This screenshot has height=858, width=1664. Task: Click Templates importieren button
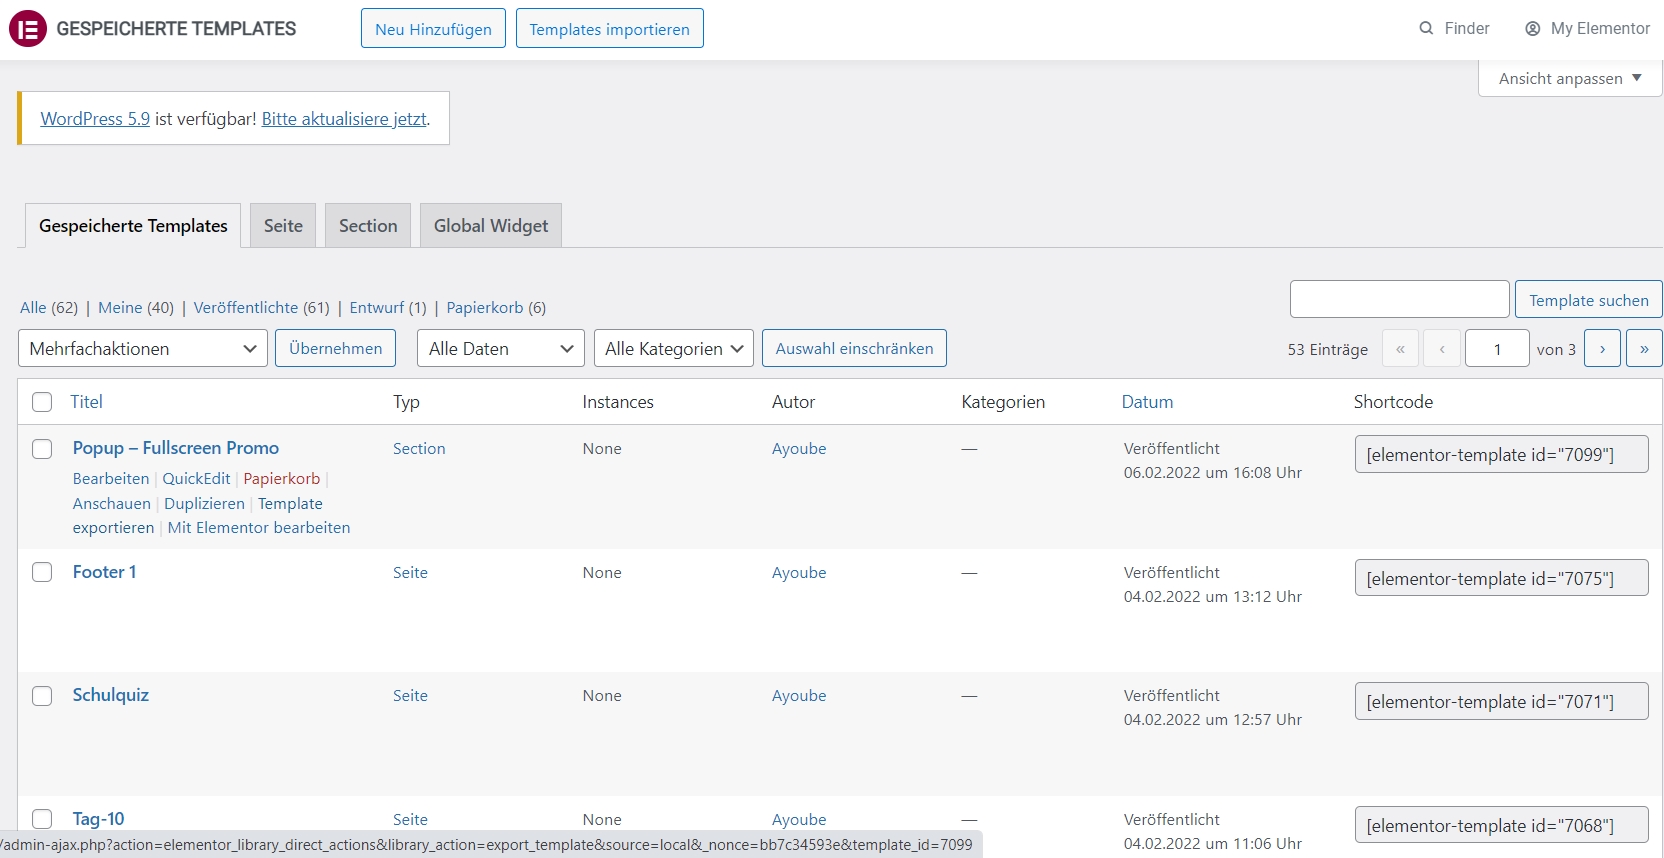(x=610, y=28)
